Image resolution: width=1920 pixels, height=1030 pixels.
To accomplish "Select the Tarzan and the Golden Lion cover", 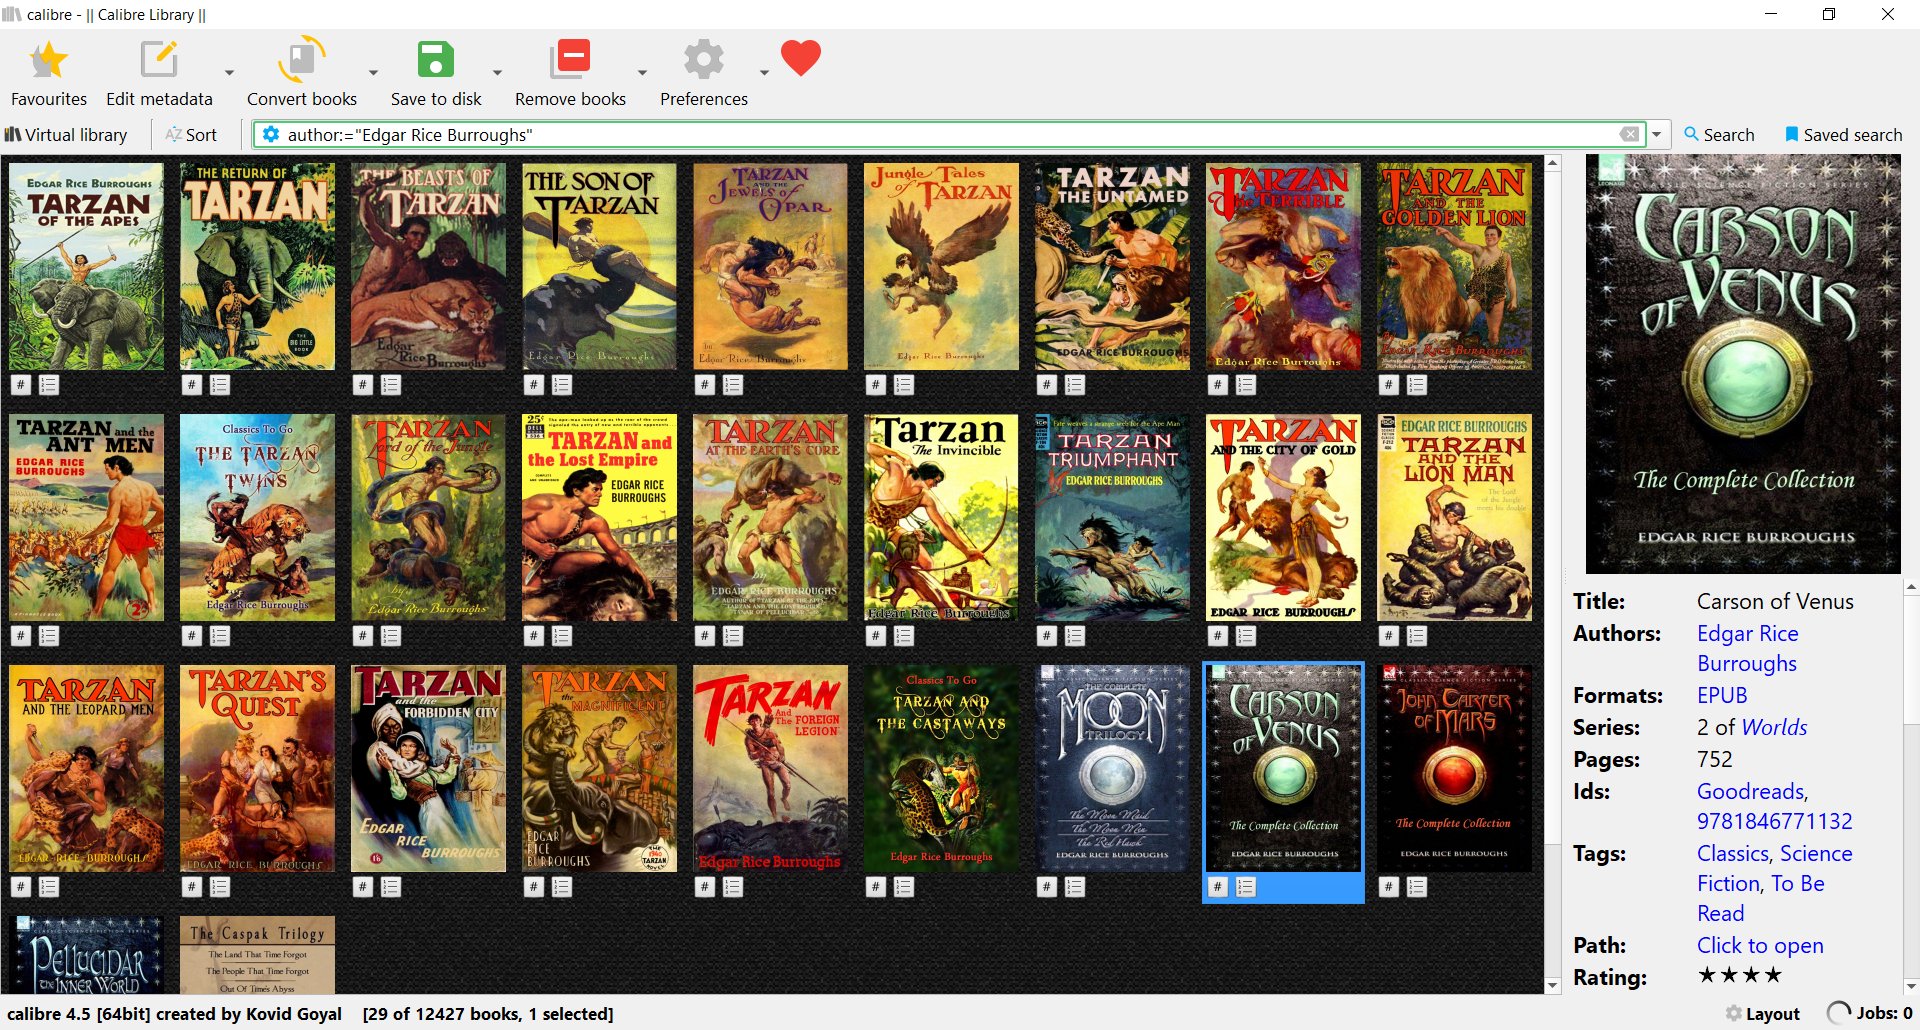I will point(1455,267).
